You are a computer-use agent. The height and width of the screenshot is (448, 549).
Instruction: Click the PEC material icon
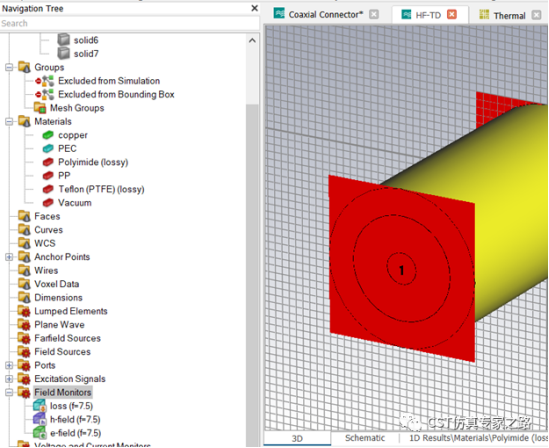pyautogui.click(x=48, y=148)
